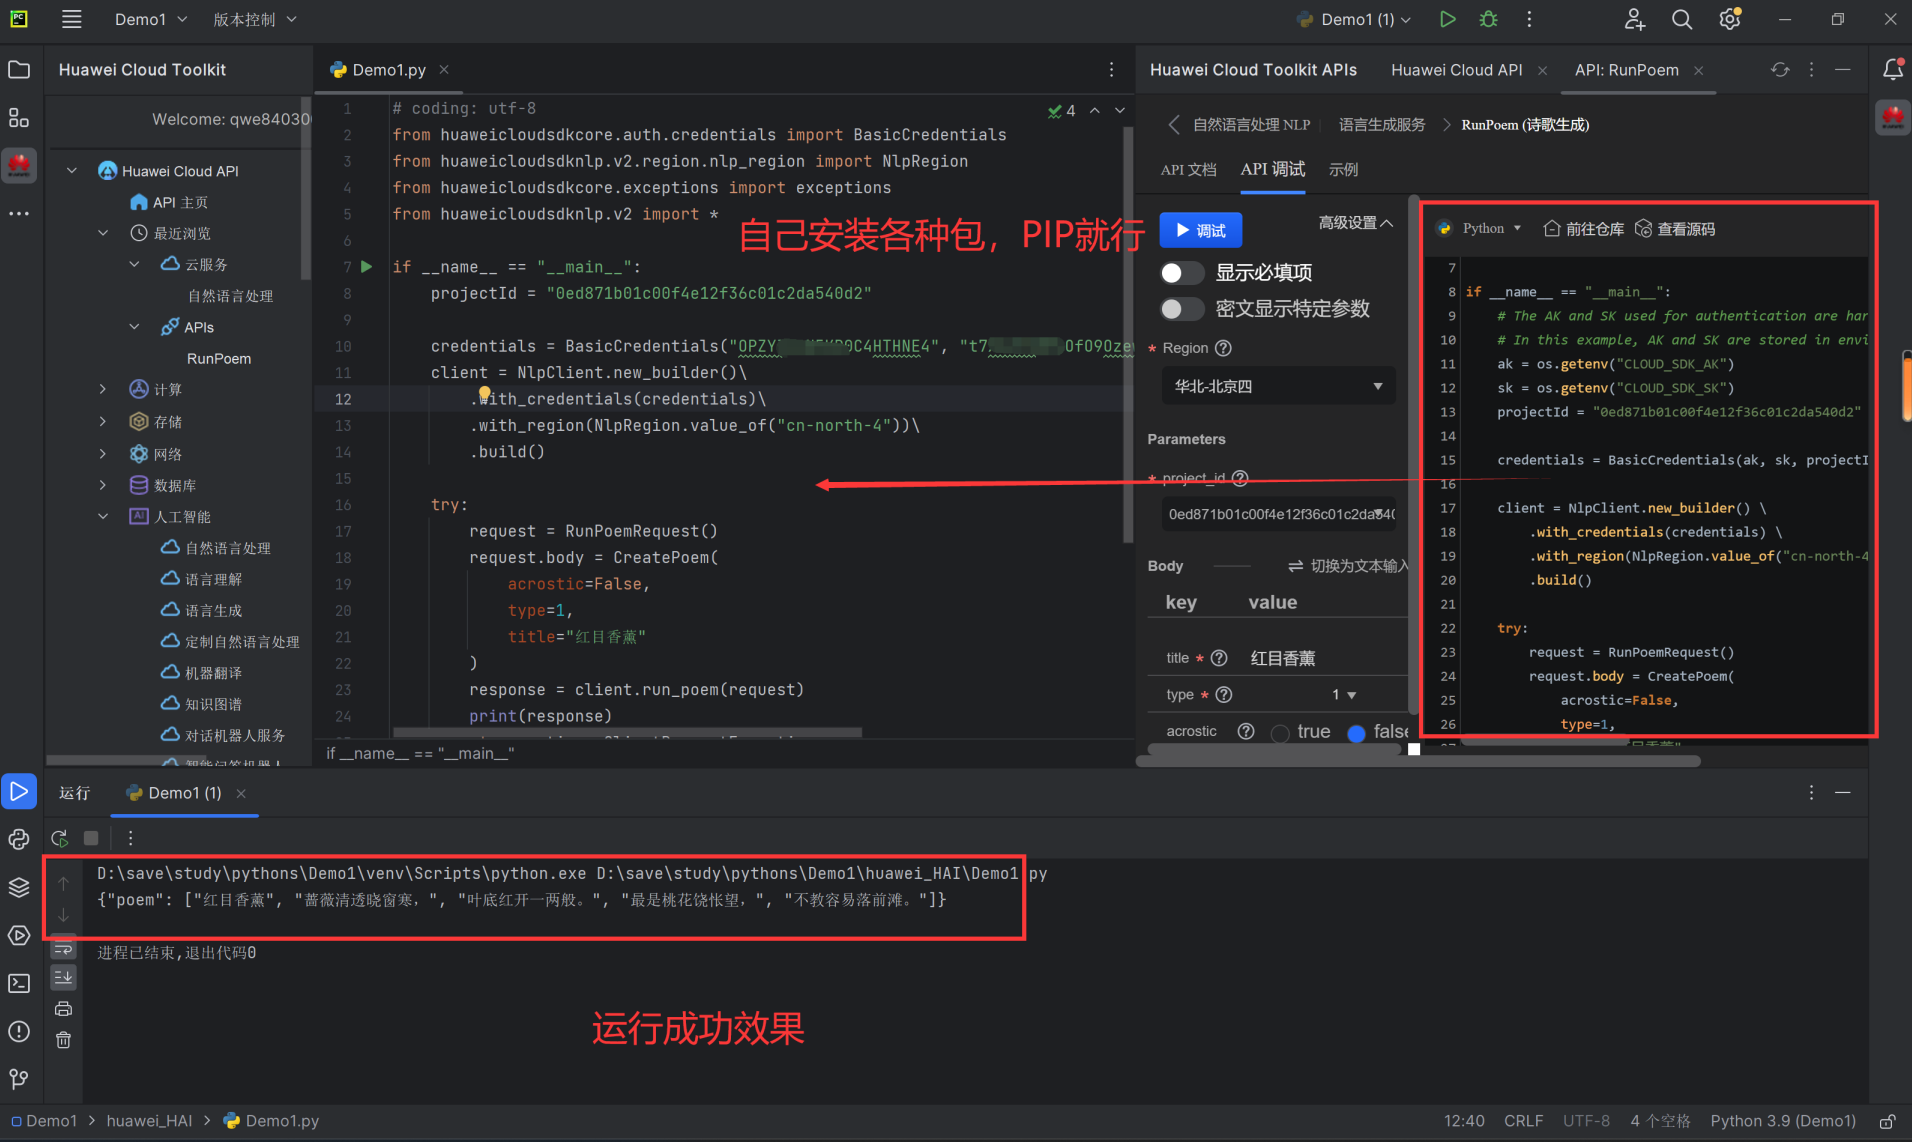Open Search Everywhere magnifier
The height and width of the screenshot is (1142, 1912).
pos(1682,19)
